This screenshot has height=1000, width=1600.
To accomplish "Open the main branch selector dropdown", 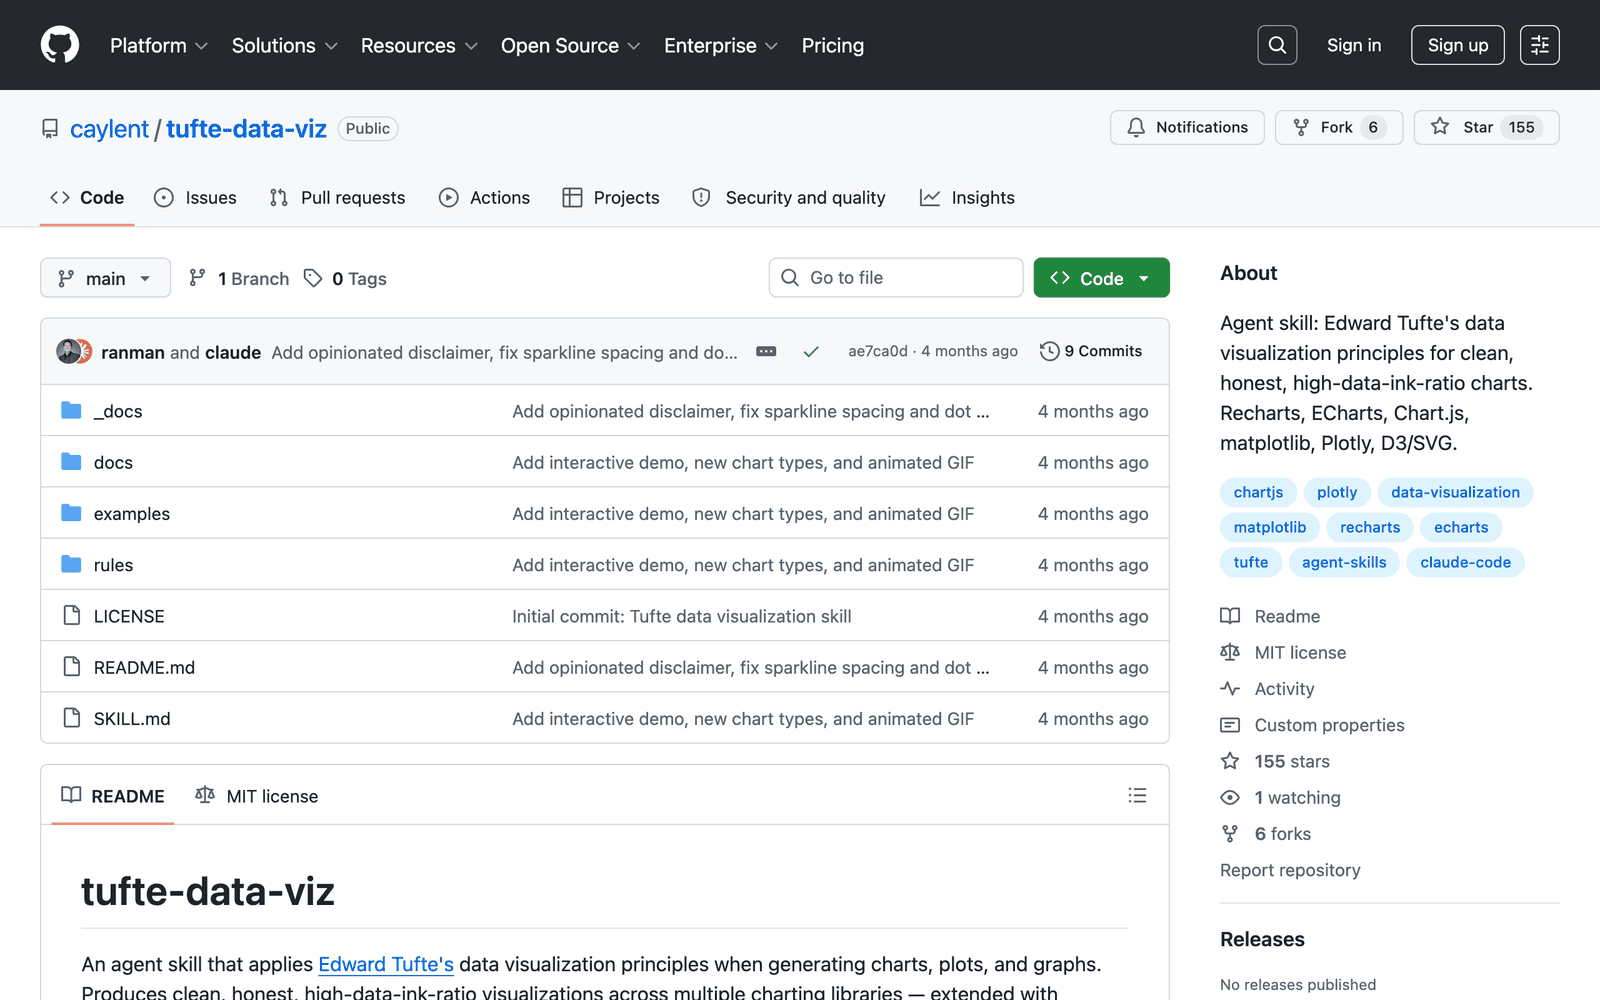I will pyautogui.click(x=105, y=278).
